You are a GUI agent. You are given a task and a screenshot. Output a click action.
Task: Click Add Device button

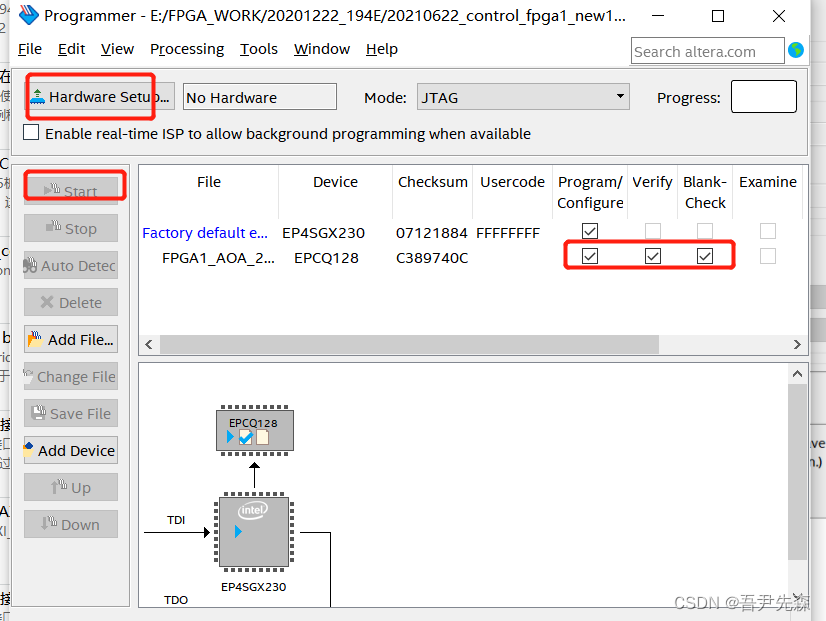(71, 450)
